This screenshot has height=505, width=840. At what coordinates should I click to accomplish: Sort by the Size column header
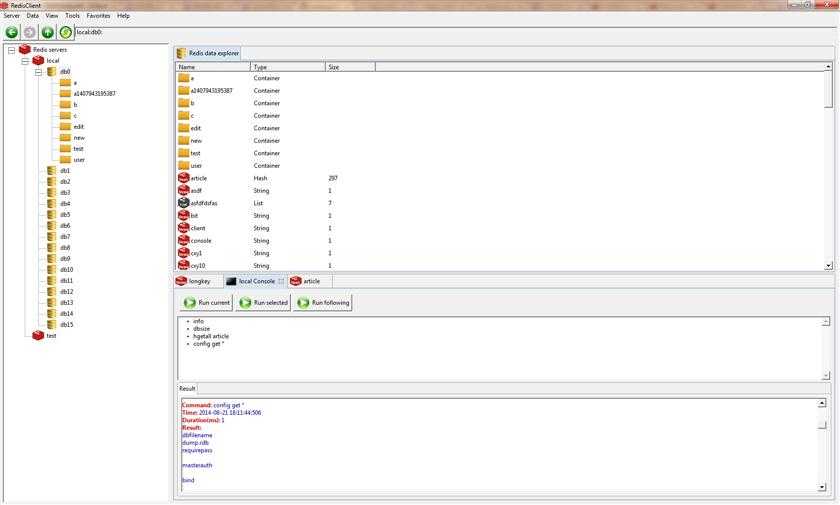tap(350, 67)
